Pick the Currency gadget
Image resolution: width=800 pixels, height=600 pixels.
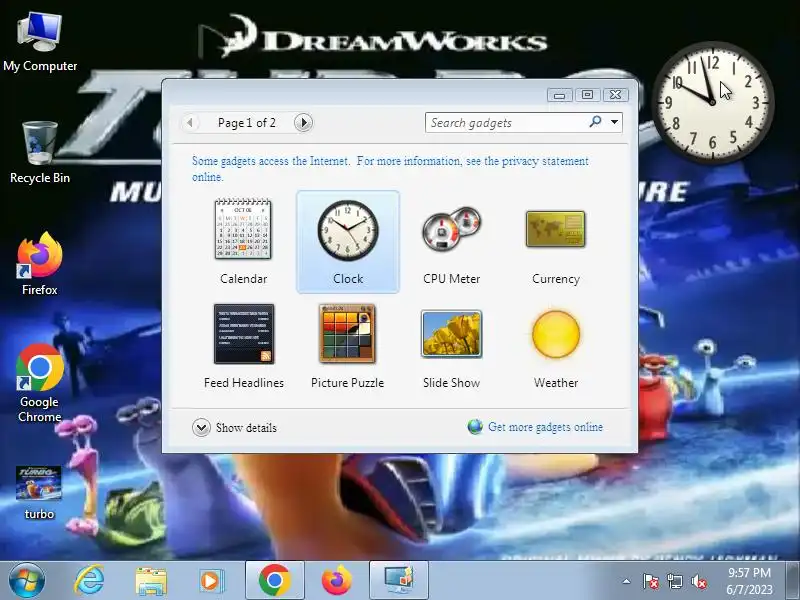(556, 241)
